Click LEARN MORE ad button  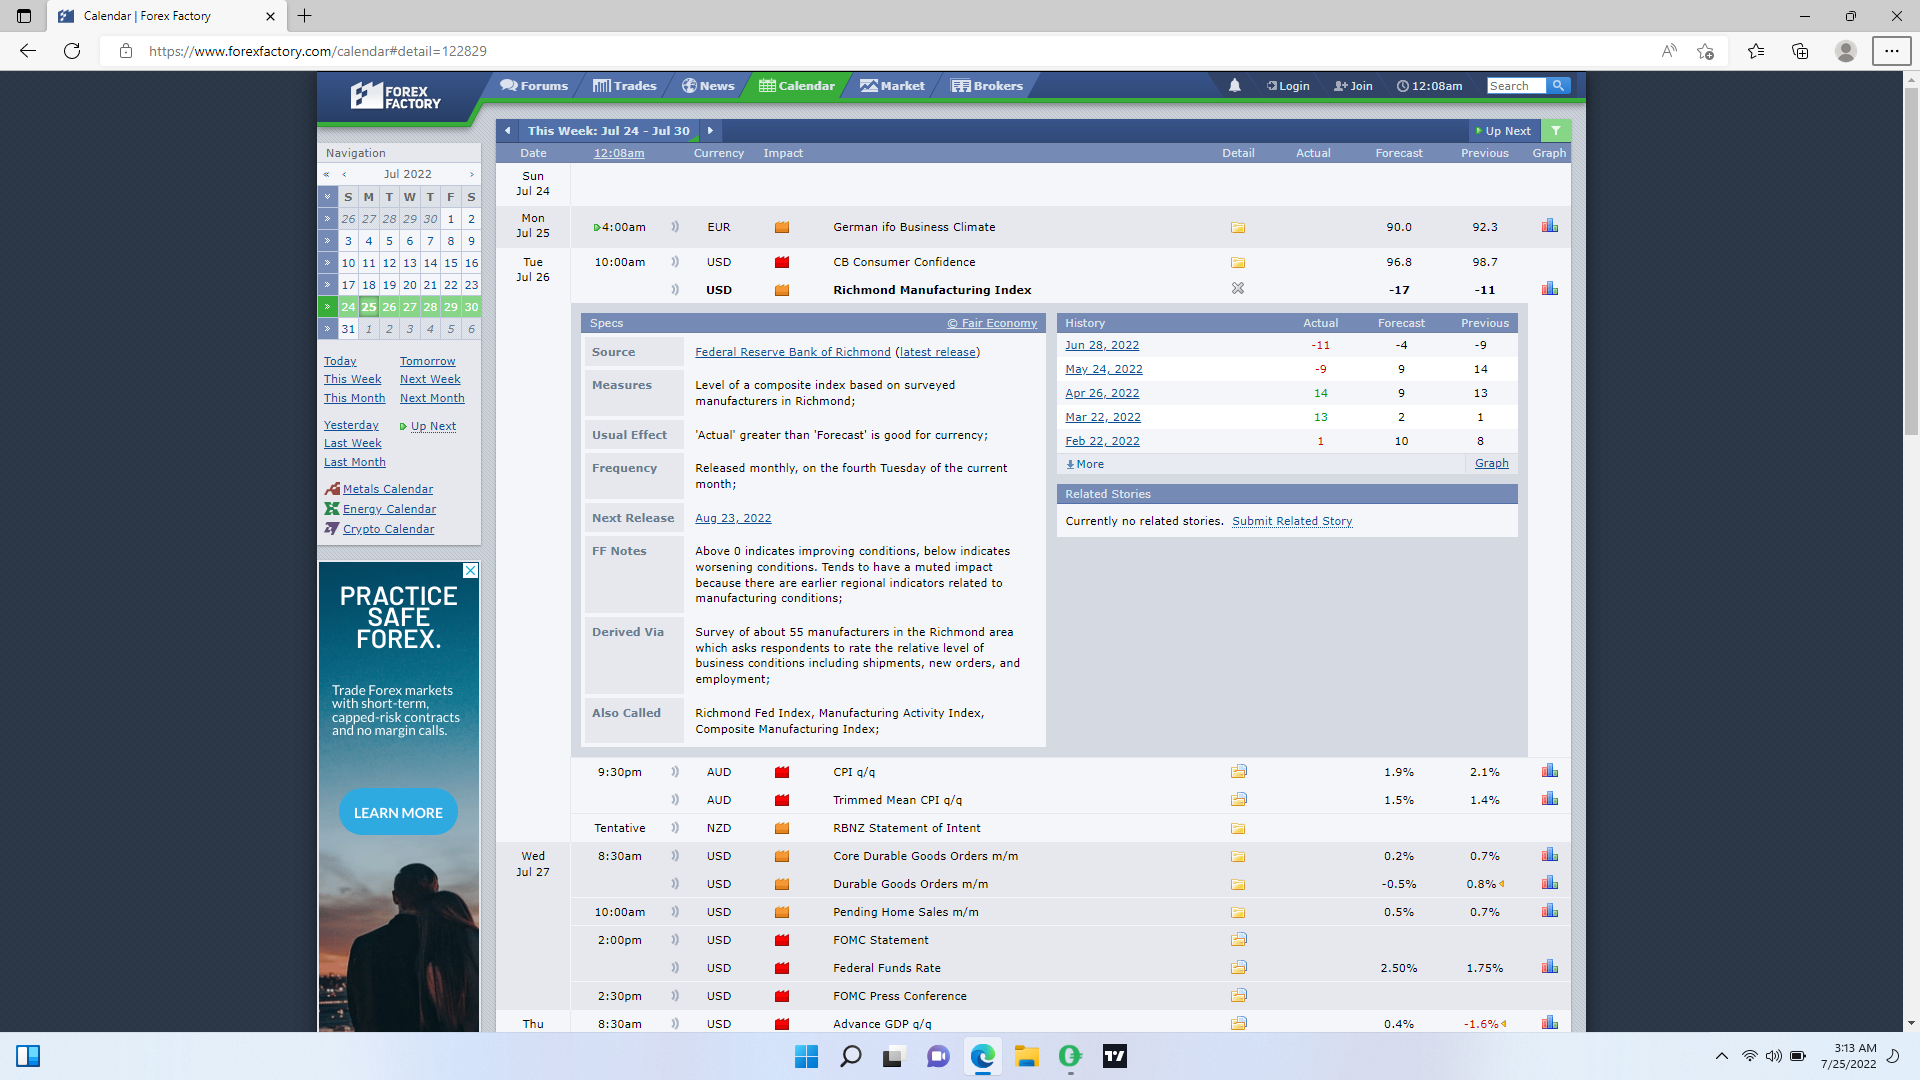pos(398,813)
